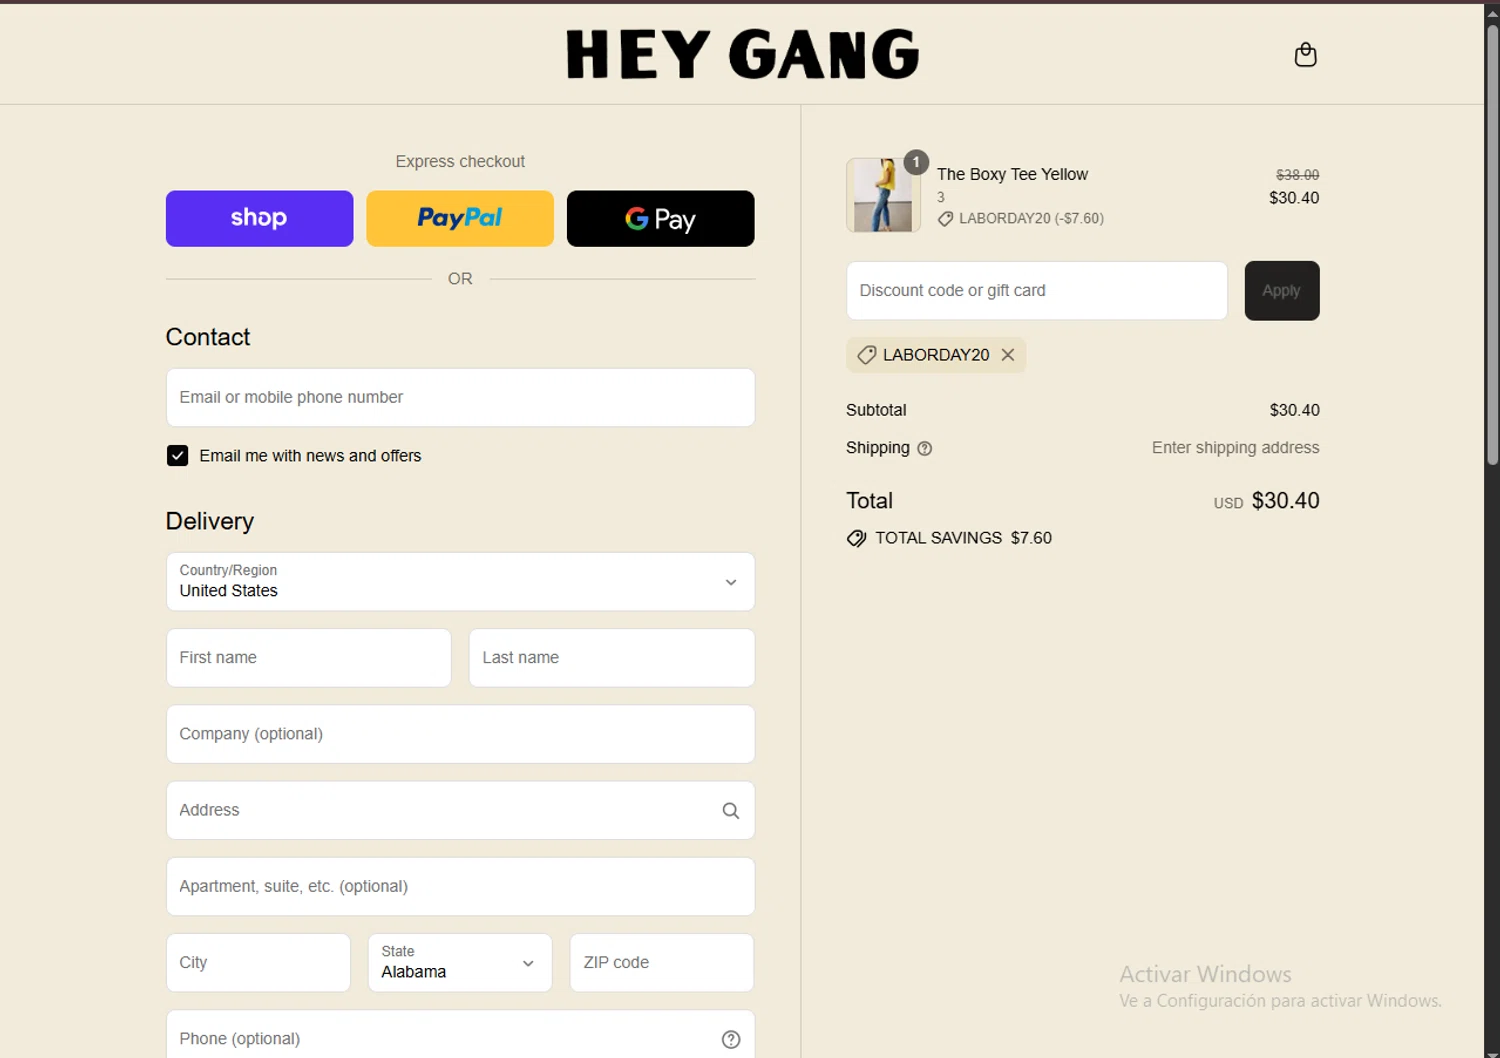The image size is (1500, 1058).
Task: Open the Country/Region dropdown
Action: click(460, 581)
